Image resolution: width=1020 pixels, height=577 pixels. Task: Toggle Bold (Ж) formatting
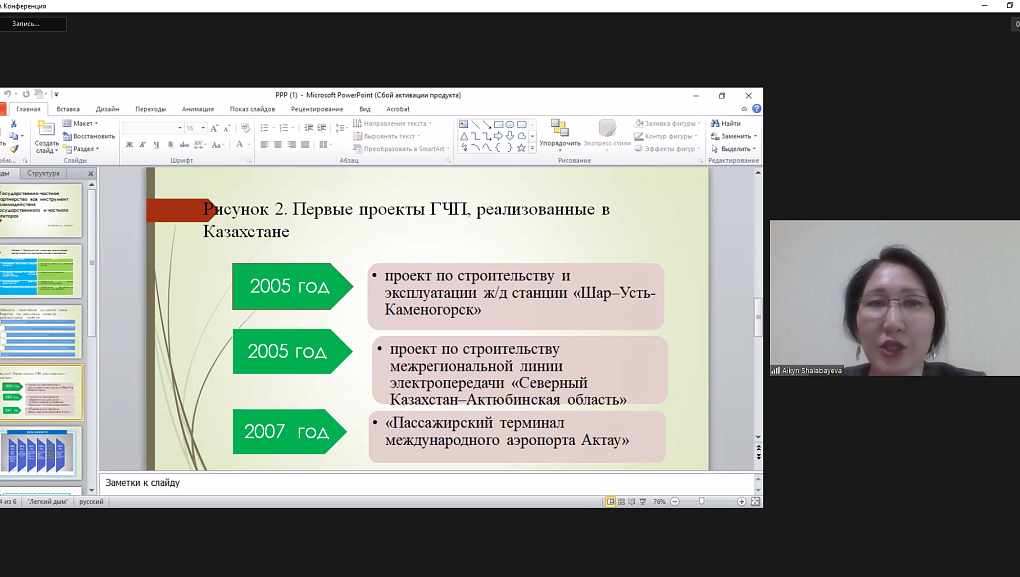[129, 144]
